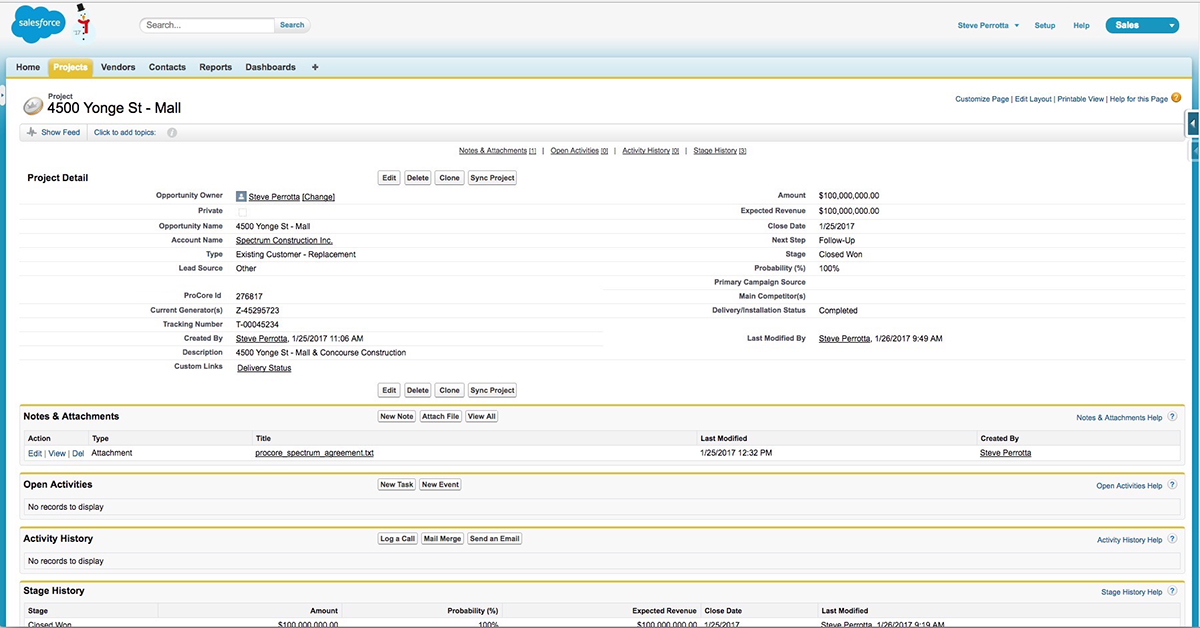Image resolution: width=1200 pixels, height=628 pixels.
Task: Show the feed via Show Feed
Action: coord(60,132)
